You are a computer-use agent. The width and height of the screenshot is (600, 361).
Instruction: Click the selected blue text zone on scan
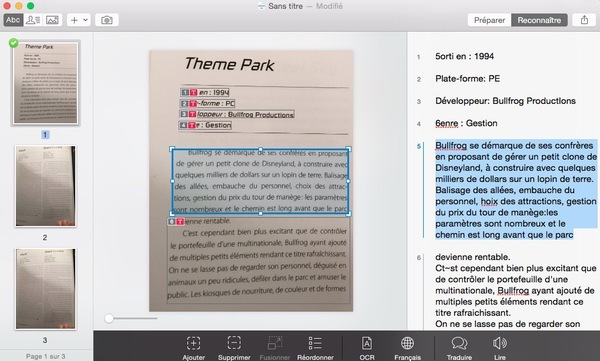point(260,181)
